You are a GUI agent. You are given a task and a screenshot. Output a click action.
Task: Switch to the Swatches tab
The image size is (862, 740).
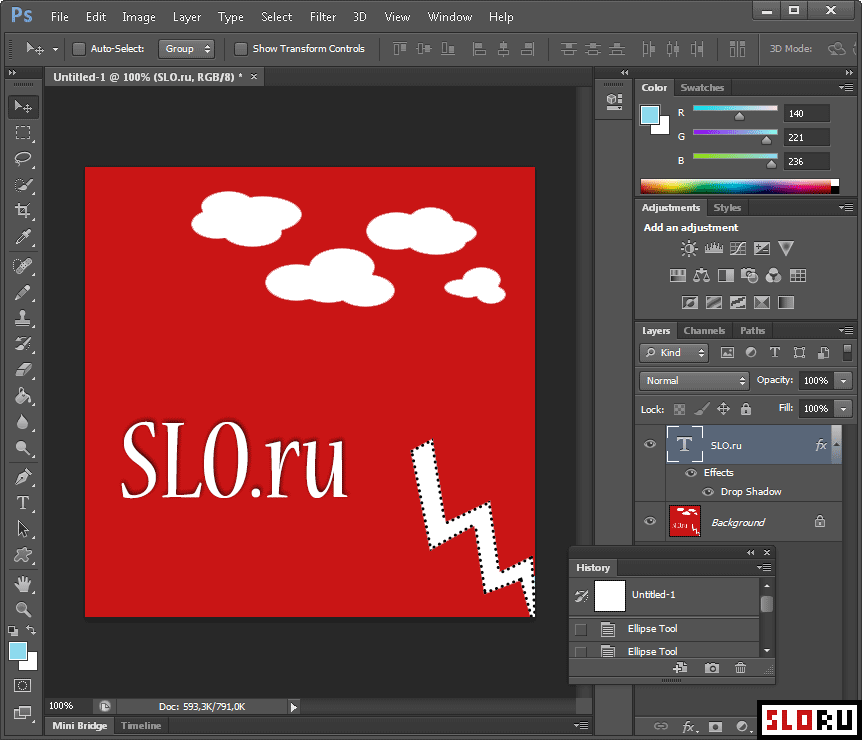(702, 87)
